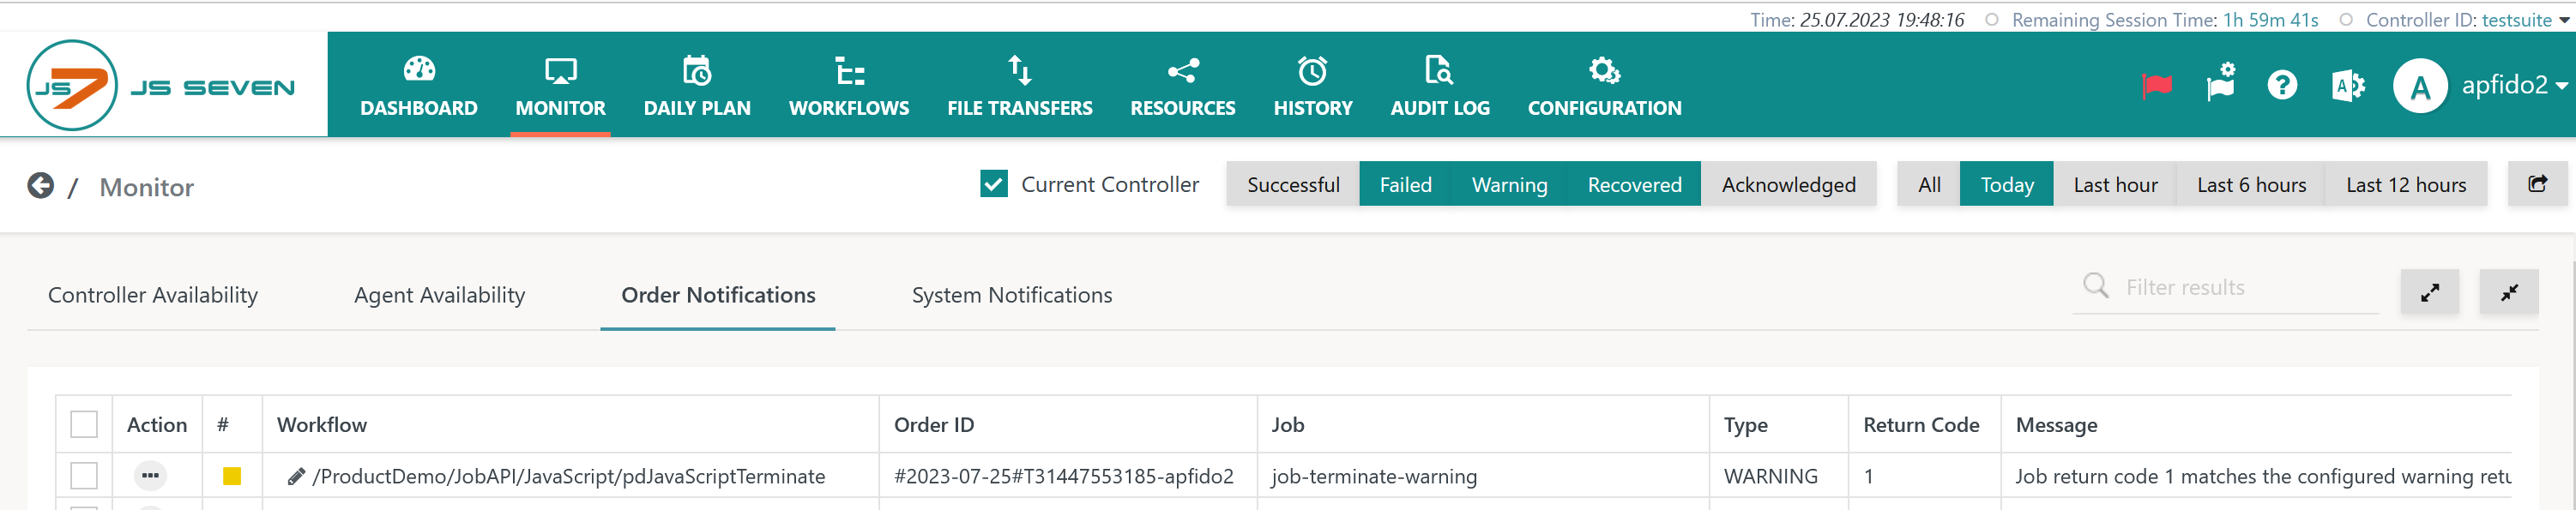Open the System Notifications tab
This screenshot has height=510, width=2576.
[x=1012, y=295]
